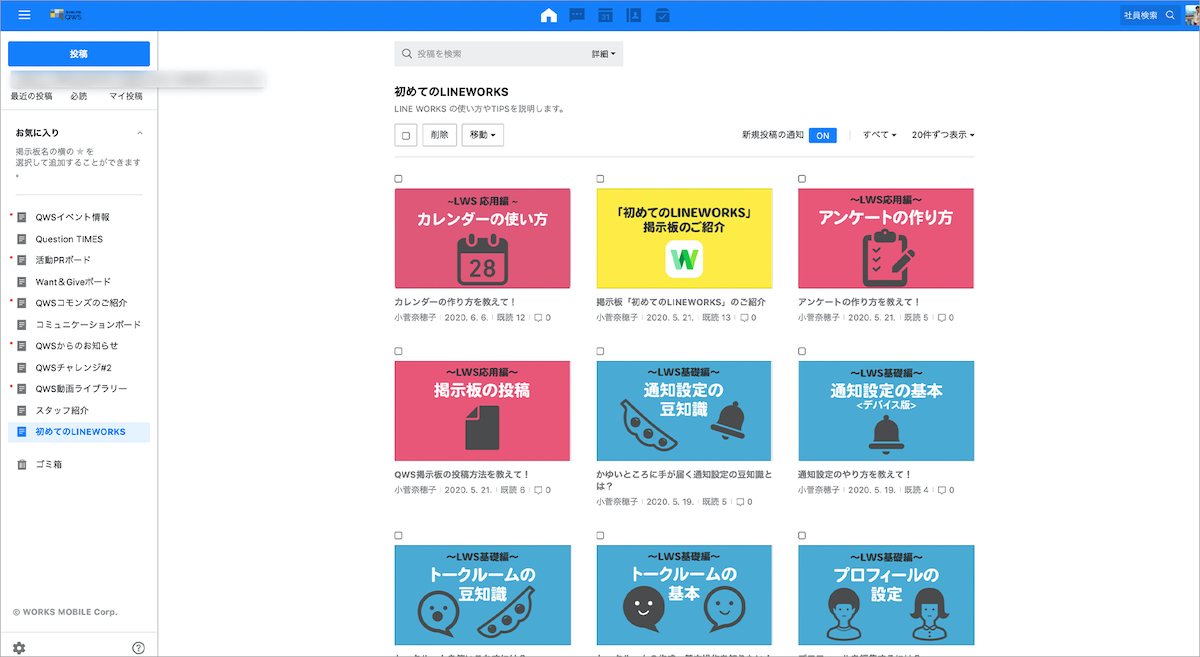Go to the Home icon in top bar
The height and width of the screenshot is (657, 1200).
pyautogui.click(x=548, y=15)
